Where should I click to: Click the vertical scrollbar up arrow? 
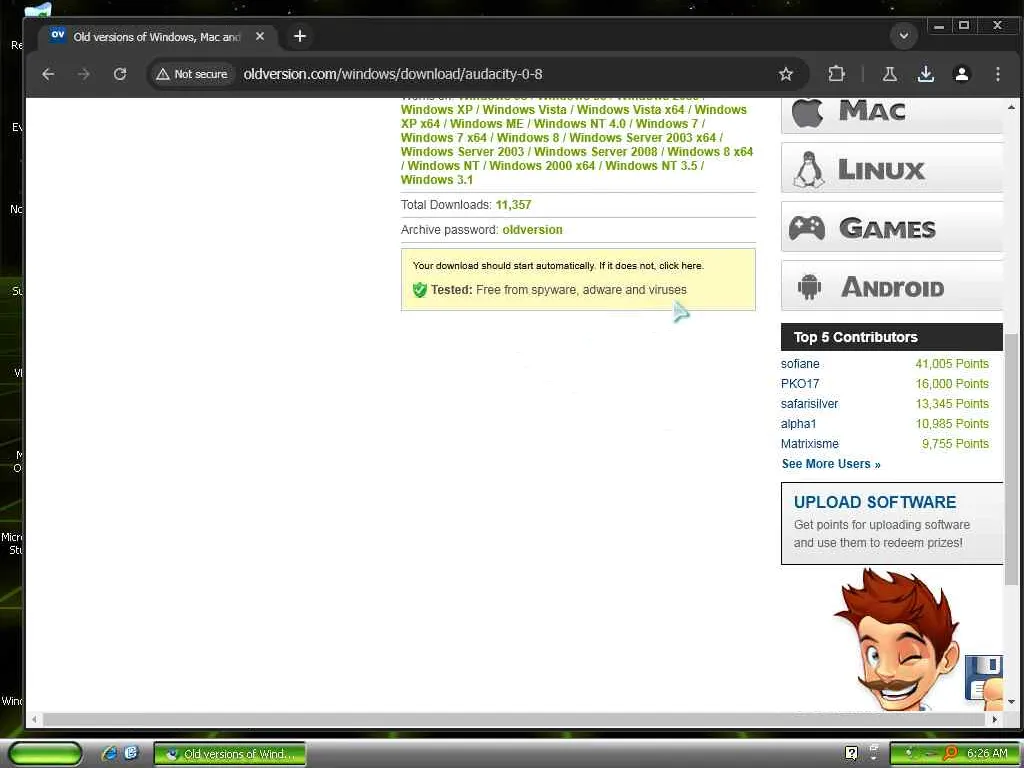[x=1011, y=106]
